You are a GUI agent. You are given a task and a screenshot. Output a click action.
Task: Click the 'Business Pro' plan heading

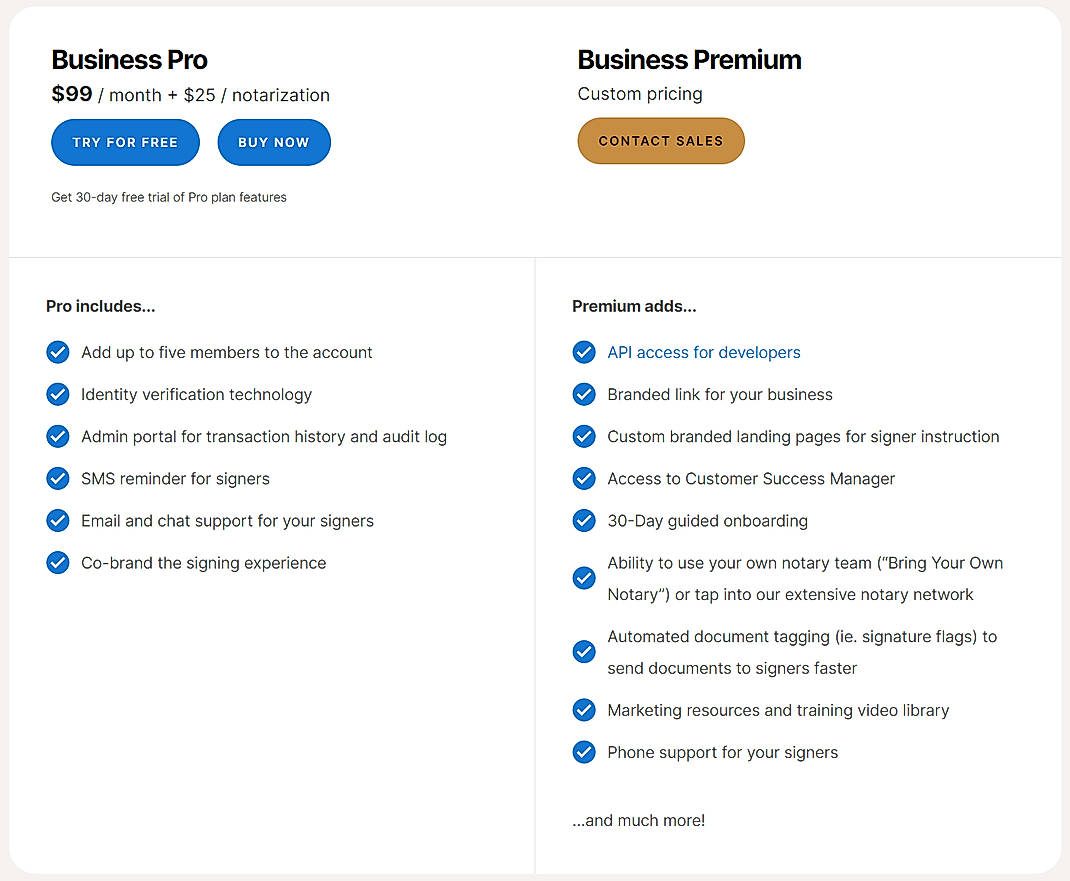[129, 60]
